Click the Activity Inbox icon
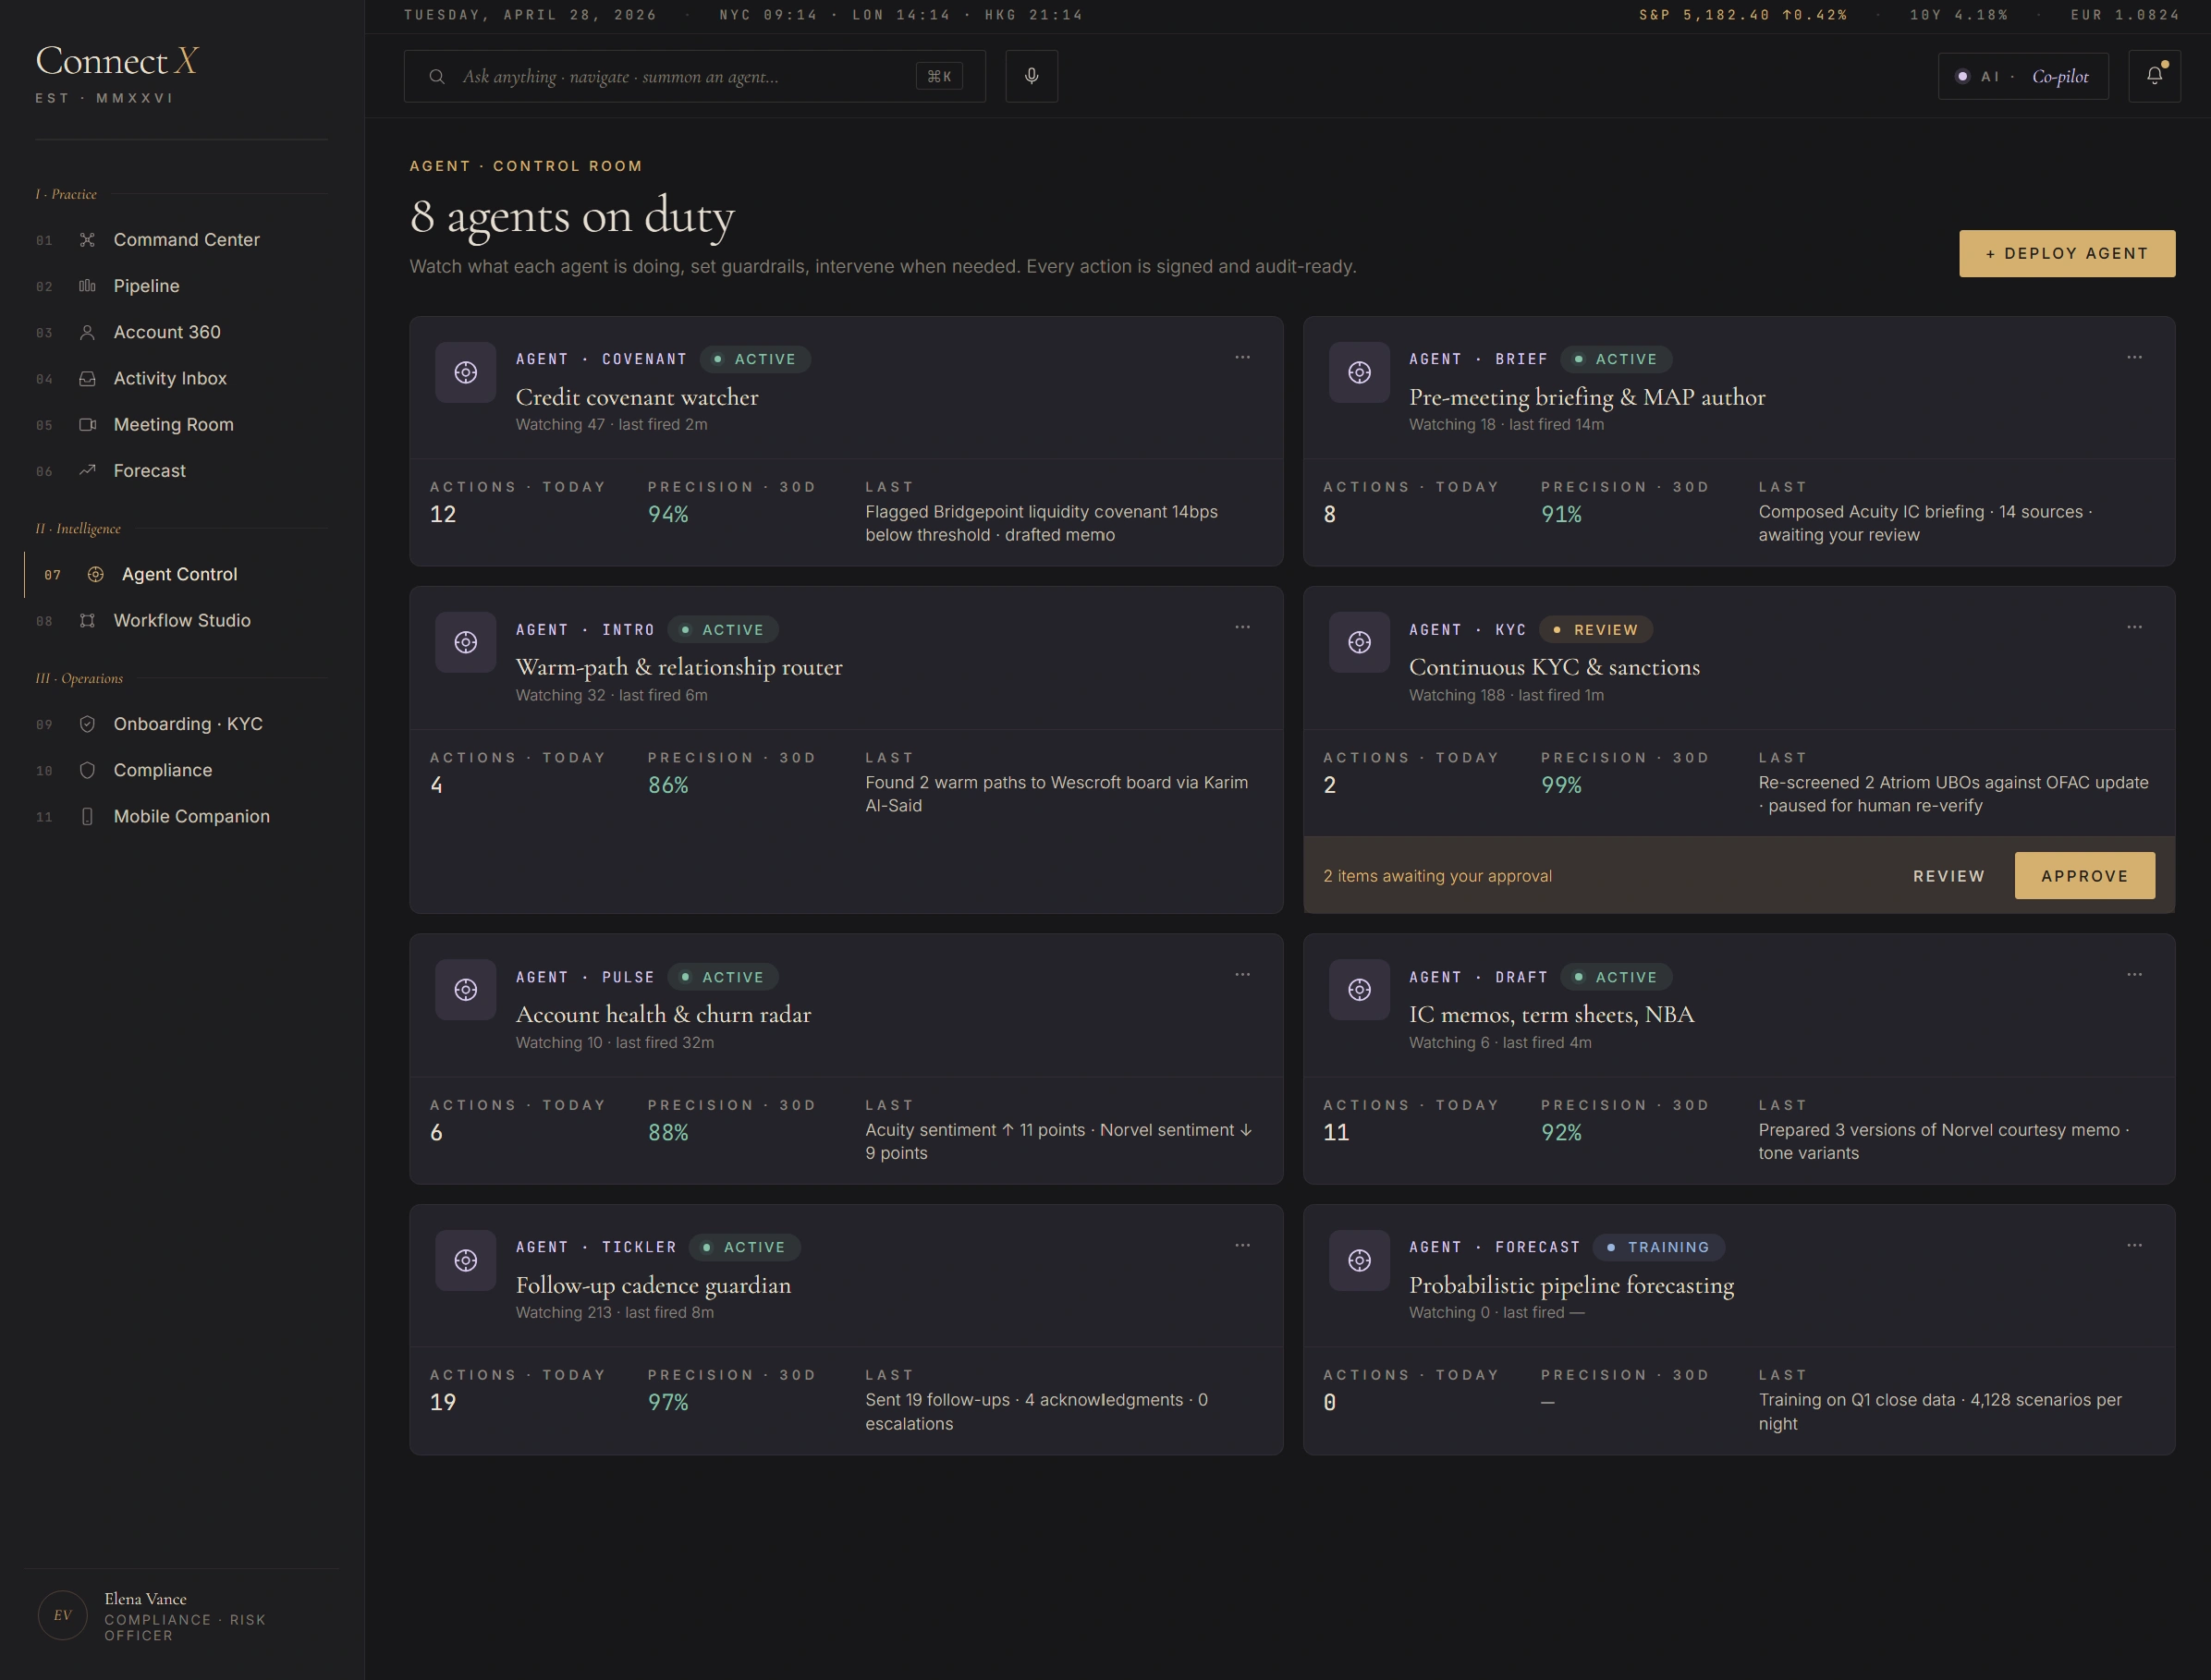This screenshot has width=2211, height=1680. (88, 378)
